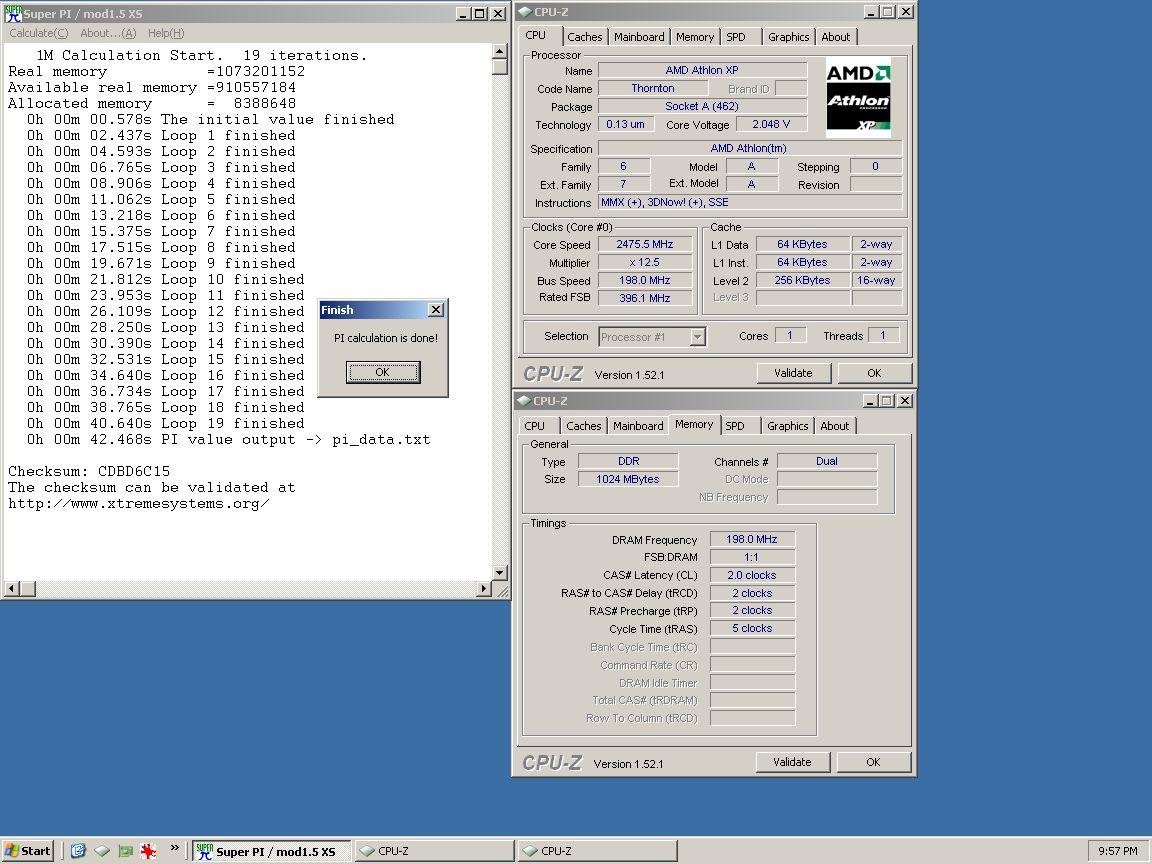Close the Finish dialog with X

[x=436, y=310]
